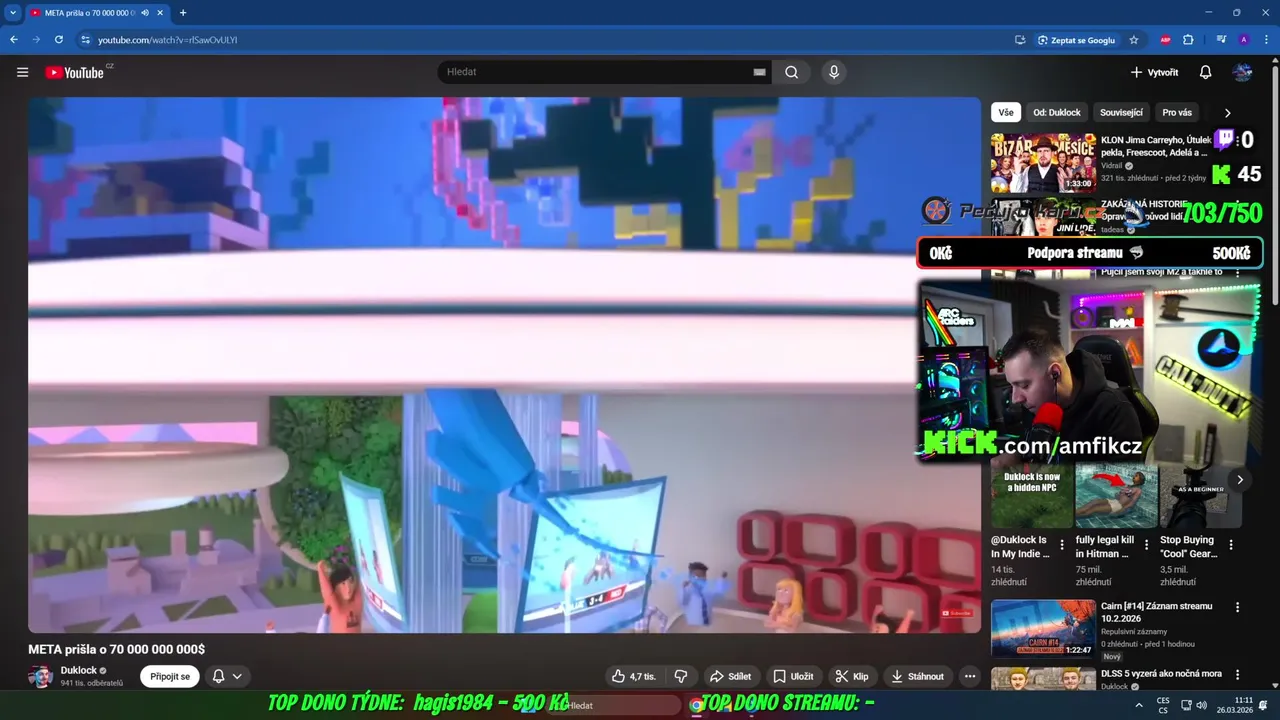This screenshot has height=720, width=1280.
Task: Open the on-screen keyboard icon in search box
Action: click(x=759, y=72)
